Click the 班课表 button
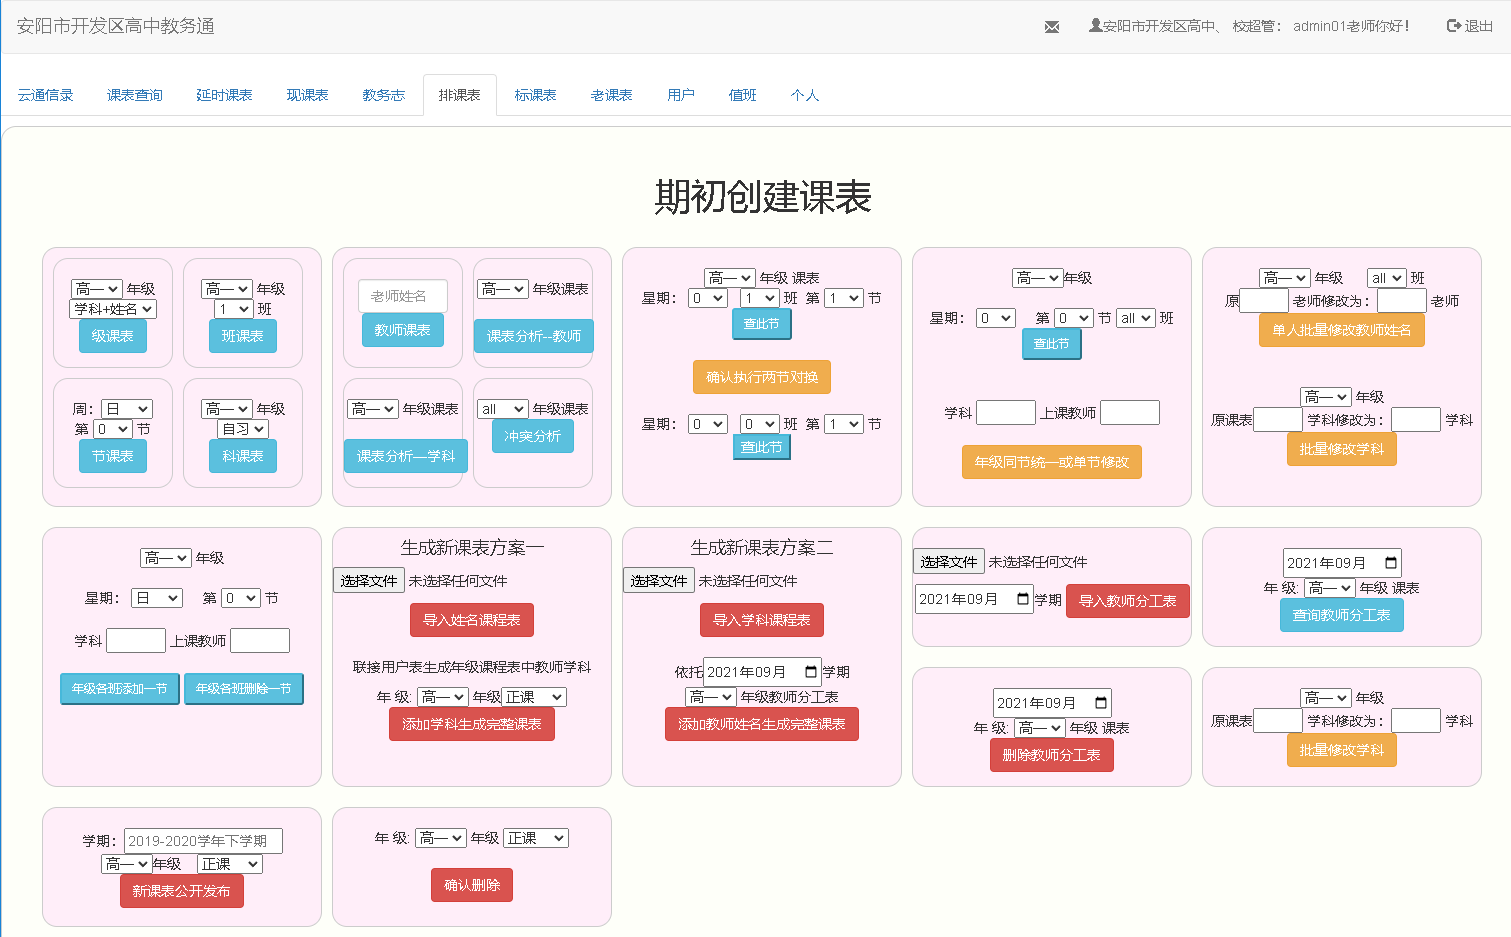This screenshot has width=1511, height=937. tap(243, 336)
